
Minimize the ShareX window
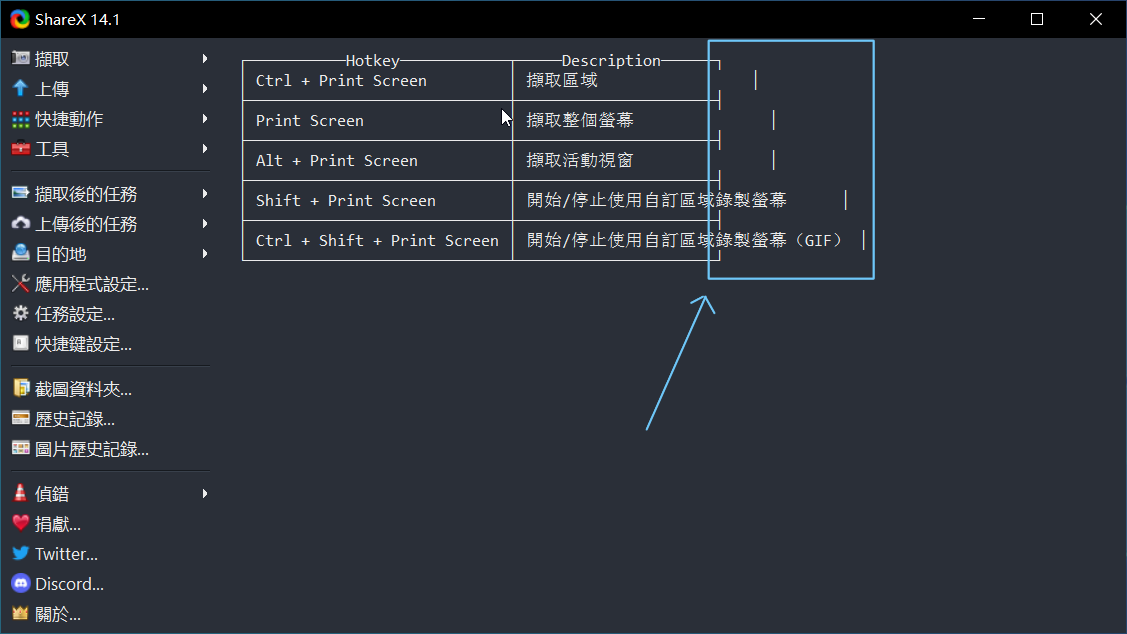pos(979,19)
